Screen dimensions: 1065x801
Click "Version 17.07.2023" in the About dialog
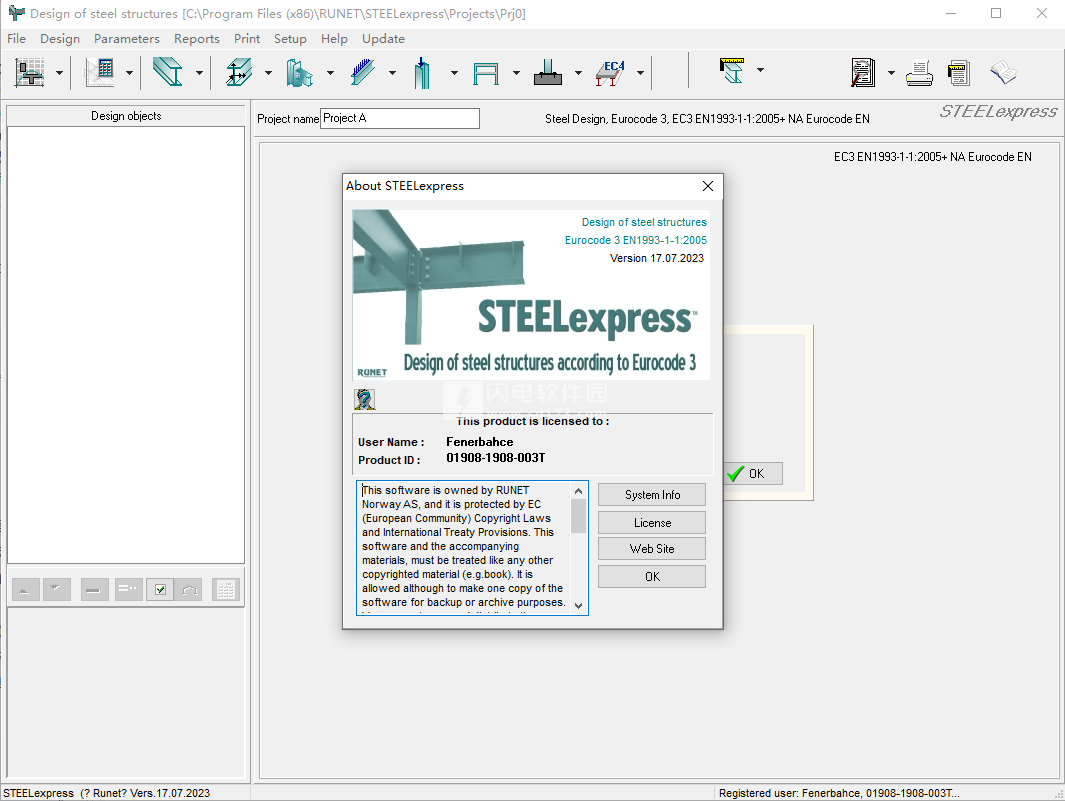657,258
